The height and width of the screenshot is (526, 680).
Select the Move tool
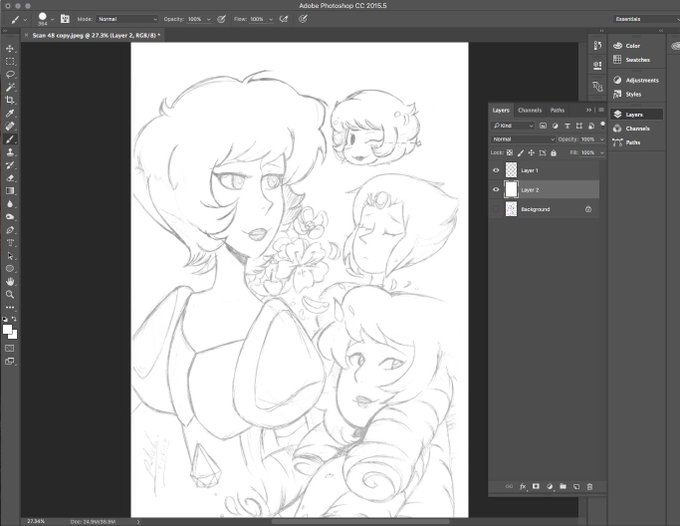(10, 49)
